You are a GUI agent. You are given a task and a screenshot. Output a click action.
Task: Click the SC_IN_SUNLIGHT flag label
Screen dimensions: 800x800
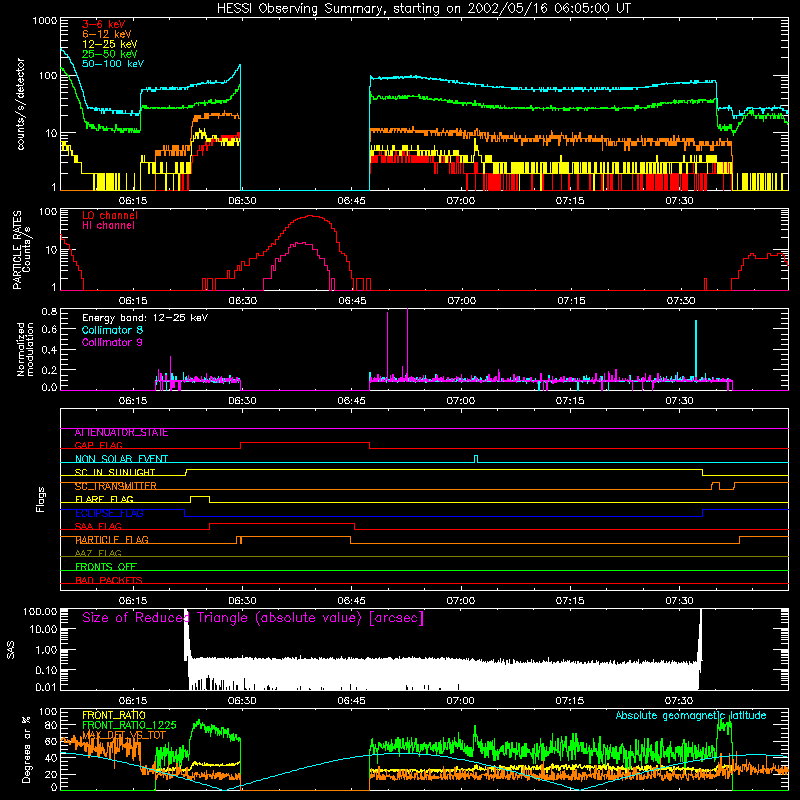pos(115,472)
